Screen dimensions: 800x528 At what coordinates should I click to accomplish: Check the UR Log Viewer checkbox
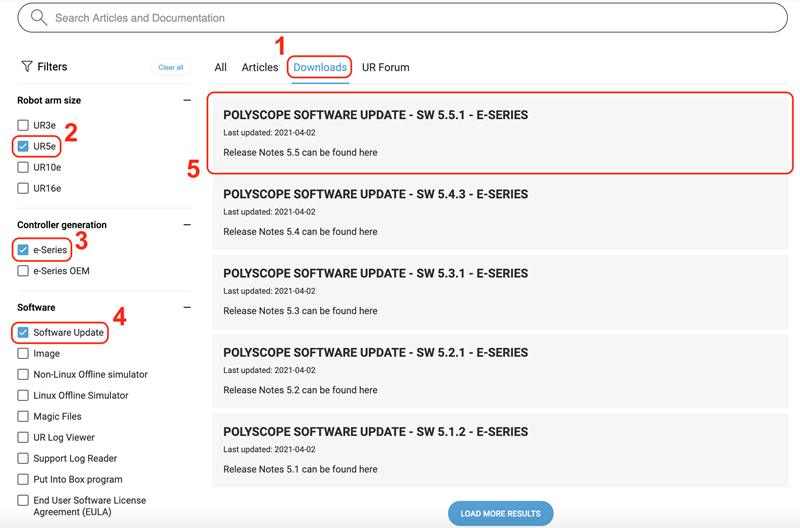[x=23, y=437]
